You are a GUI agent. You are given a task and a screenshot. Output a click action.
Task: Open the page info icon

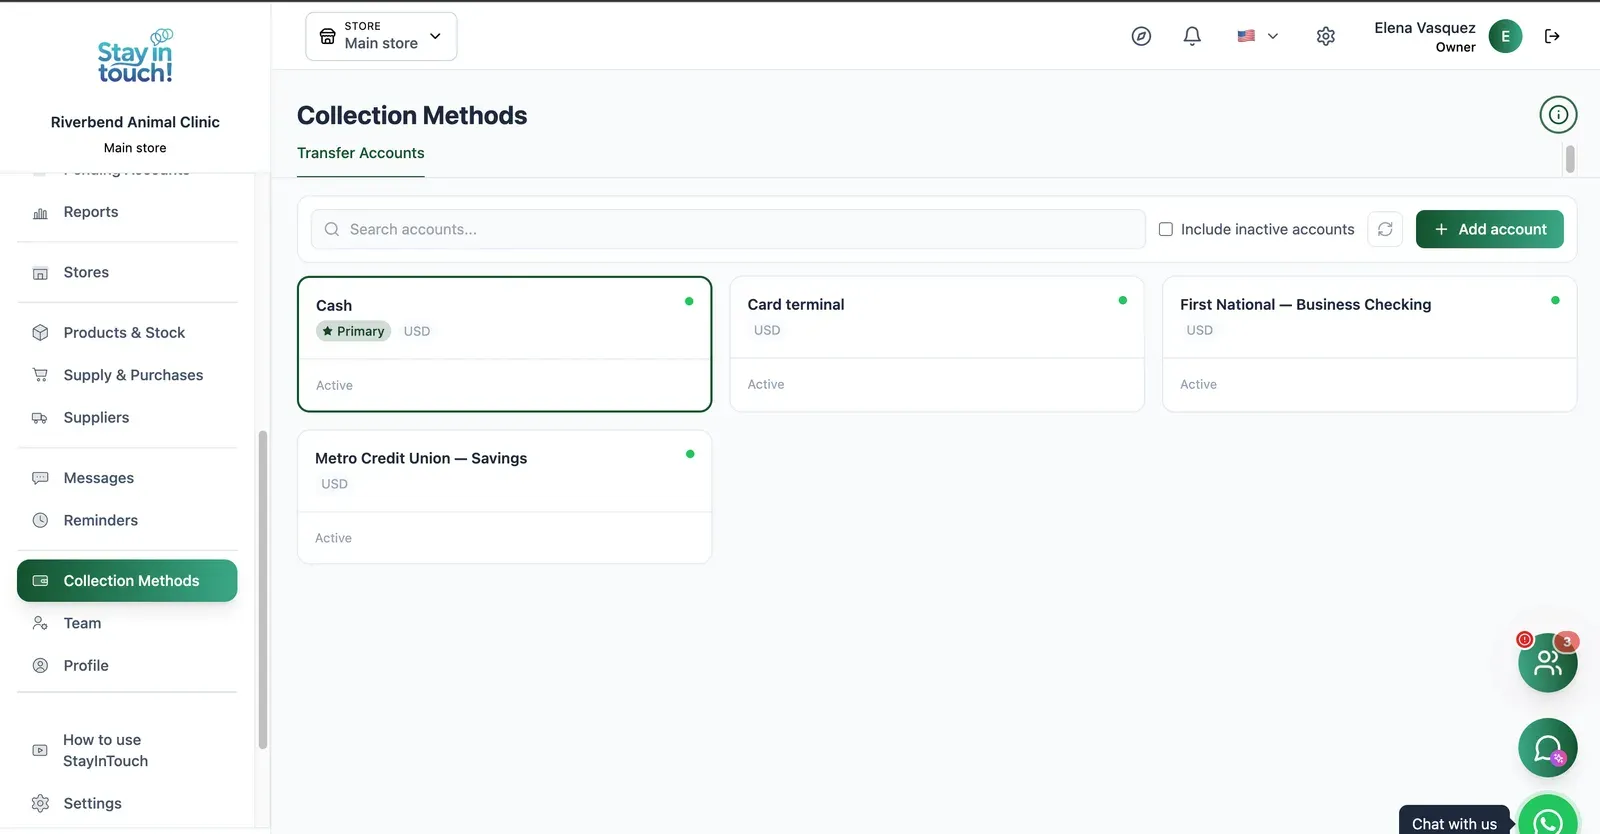[x=1558, y=115]
